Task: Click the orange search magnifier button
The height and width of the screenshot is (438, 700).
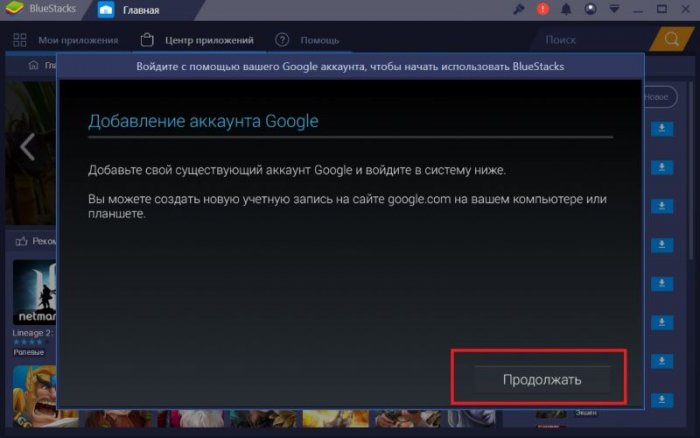Action: tap(671, 39)
